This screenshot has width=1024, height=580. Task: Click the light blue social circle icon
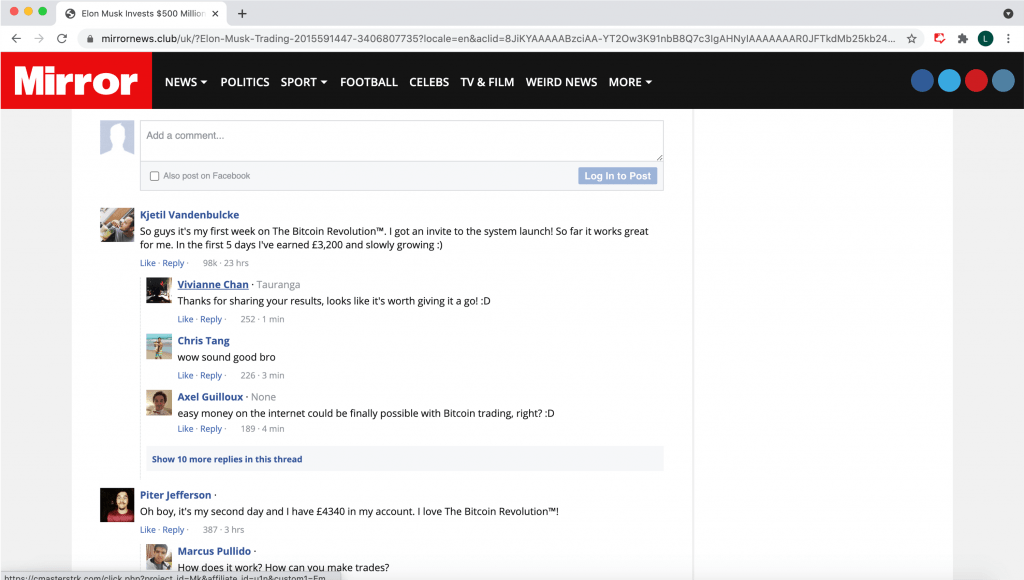949,82
